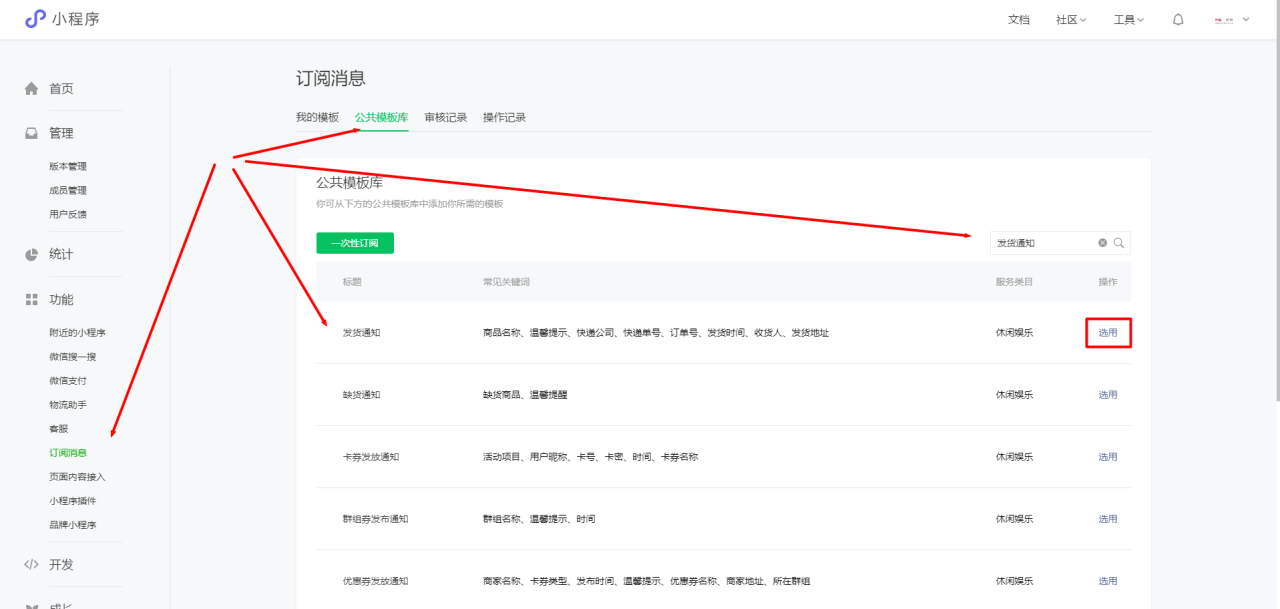Click the 管理 inbox icon in sidebar
The height and width of the screenshot is (609, 1280).
(32, 134)
